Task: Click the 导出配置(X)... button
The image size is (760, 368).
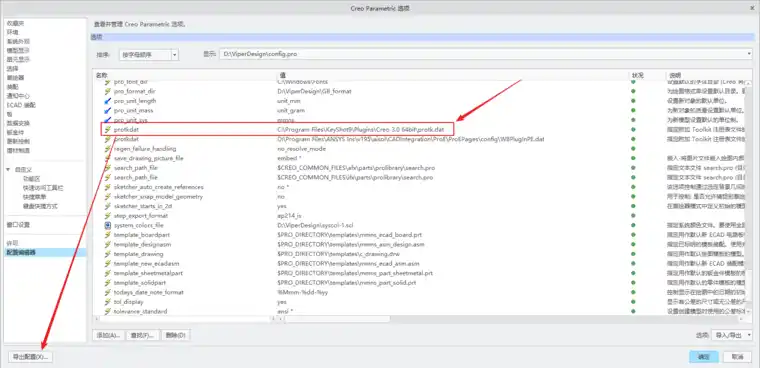Action: (x=31, y=357)
